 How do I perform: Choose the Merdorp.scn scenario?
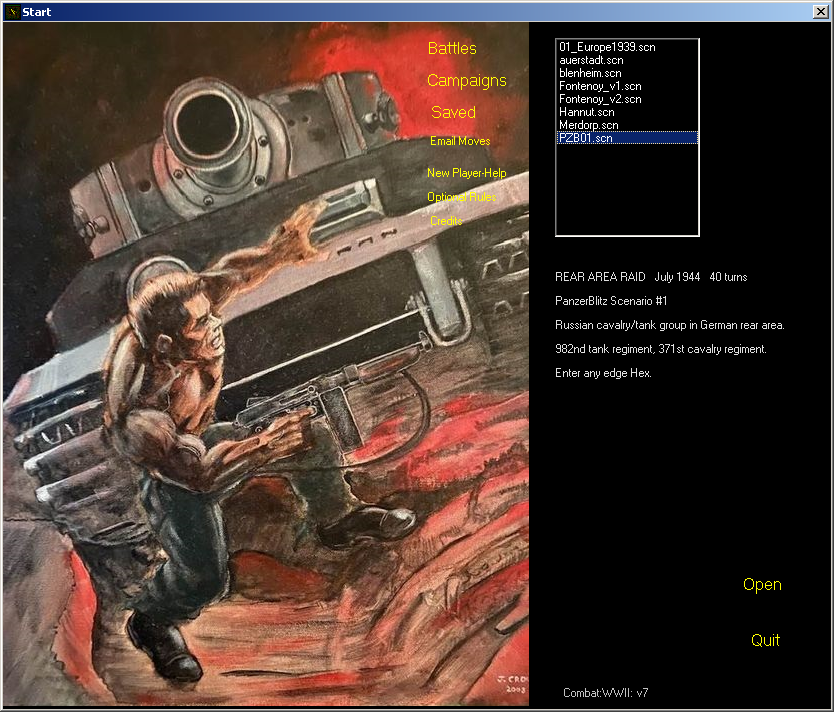click(x=588, y=125)
